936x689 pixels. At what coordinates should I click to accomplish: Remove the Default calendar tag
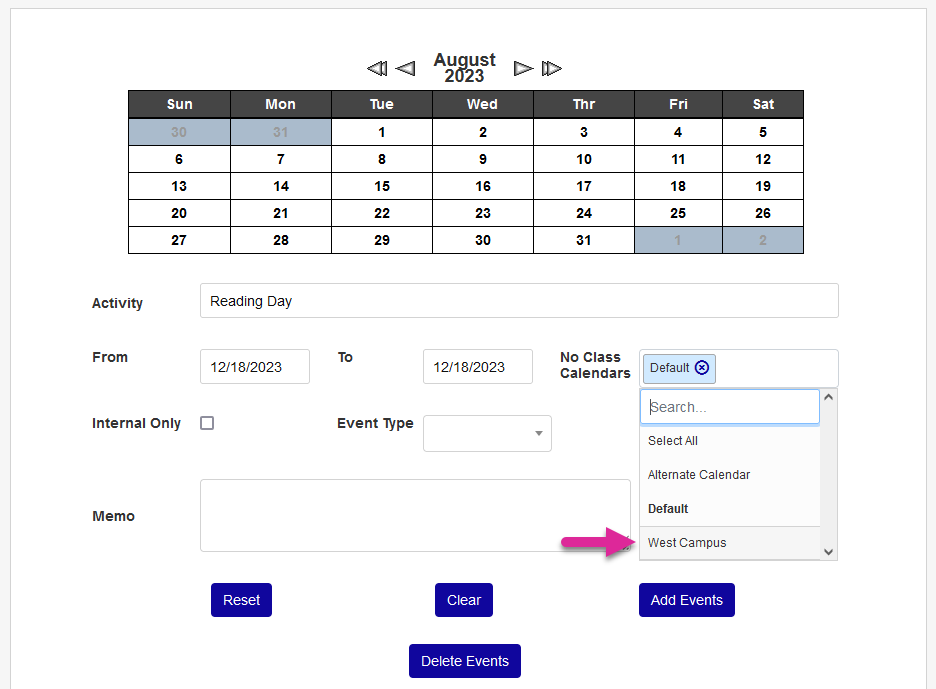[x=702, y=368]
